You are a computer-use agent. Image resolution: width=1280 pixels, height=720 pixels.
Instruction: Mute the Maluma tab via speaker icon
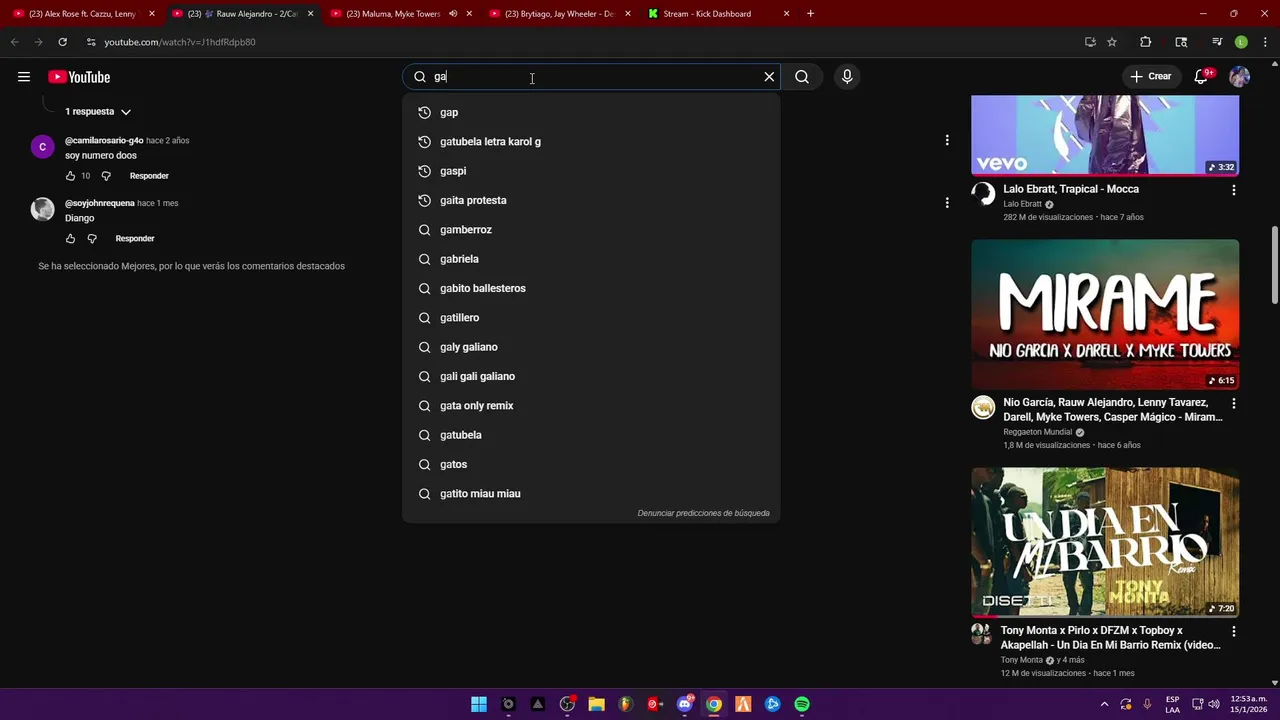tap(453, 14)
